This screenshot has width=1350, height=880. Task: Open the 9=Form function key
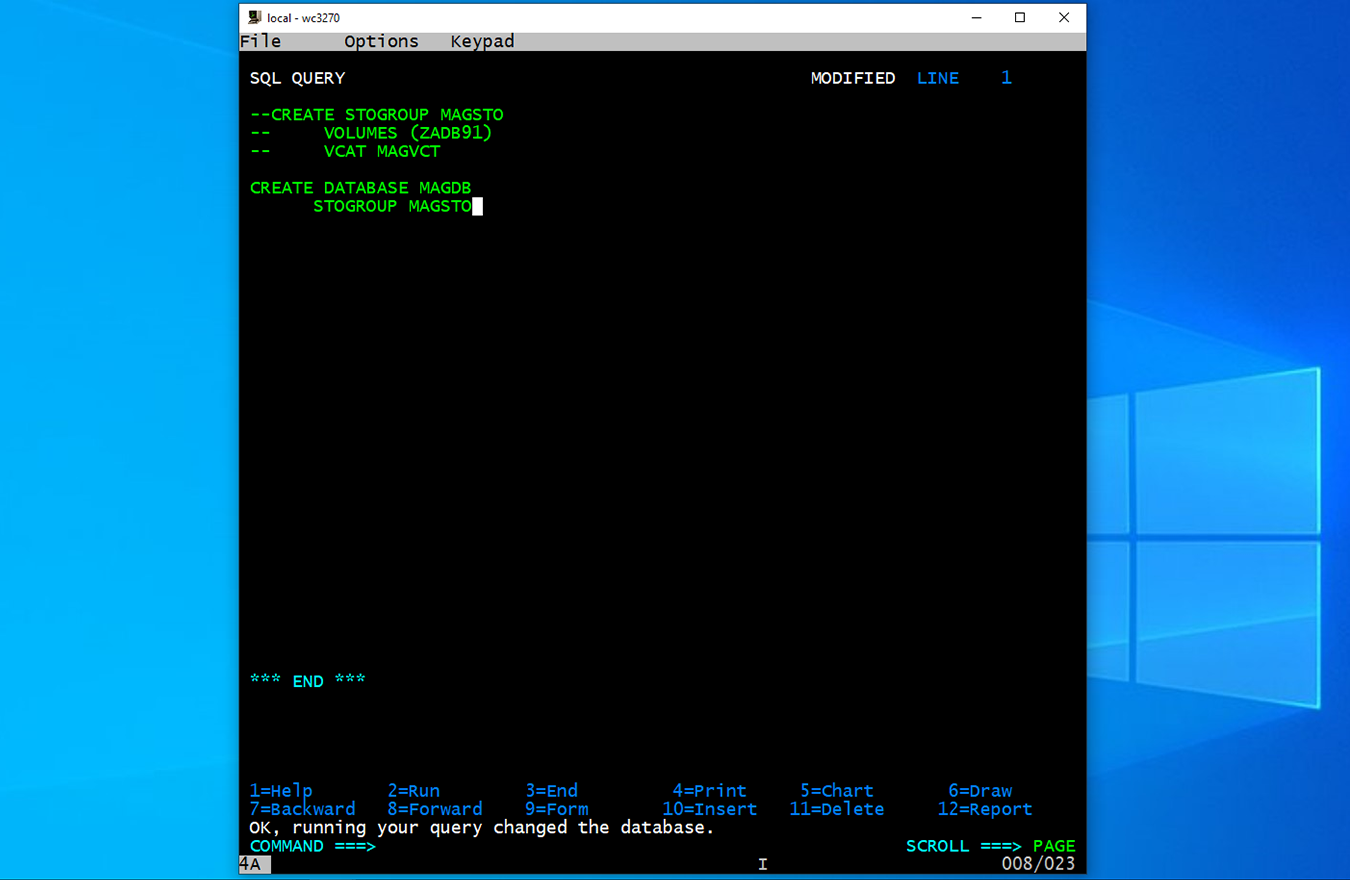tap(556, 810)
